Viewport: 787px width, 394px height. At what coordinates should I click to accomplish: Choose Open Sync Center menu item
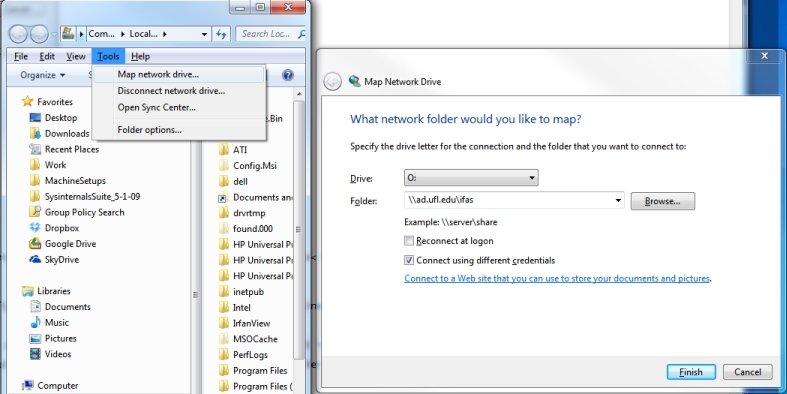[179, 107]
